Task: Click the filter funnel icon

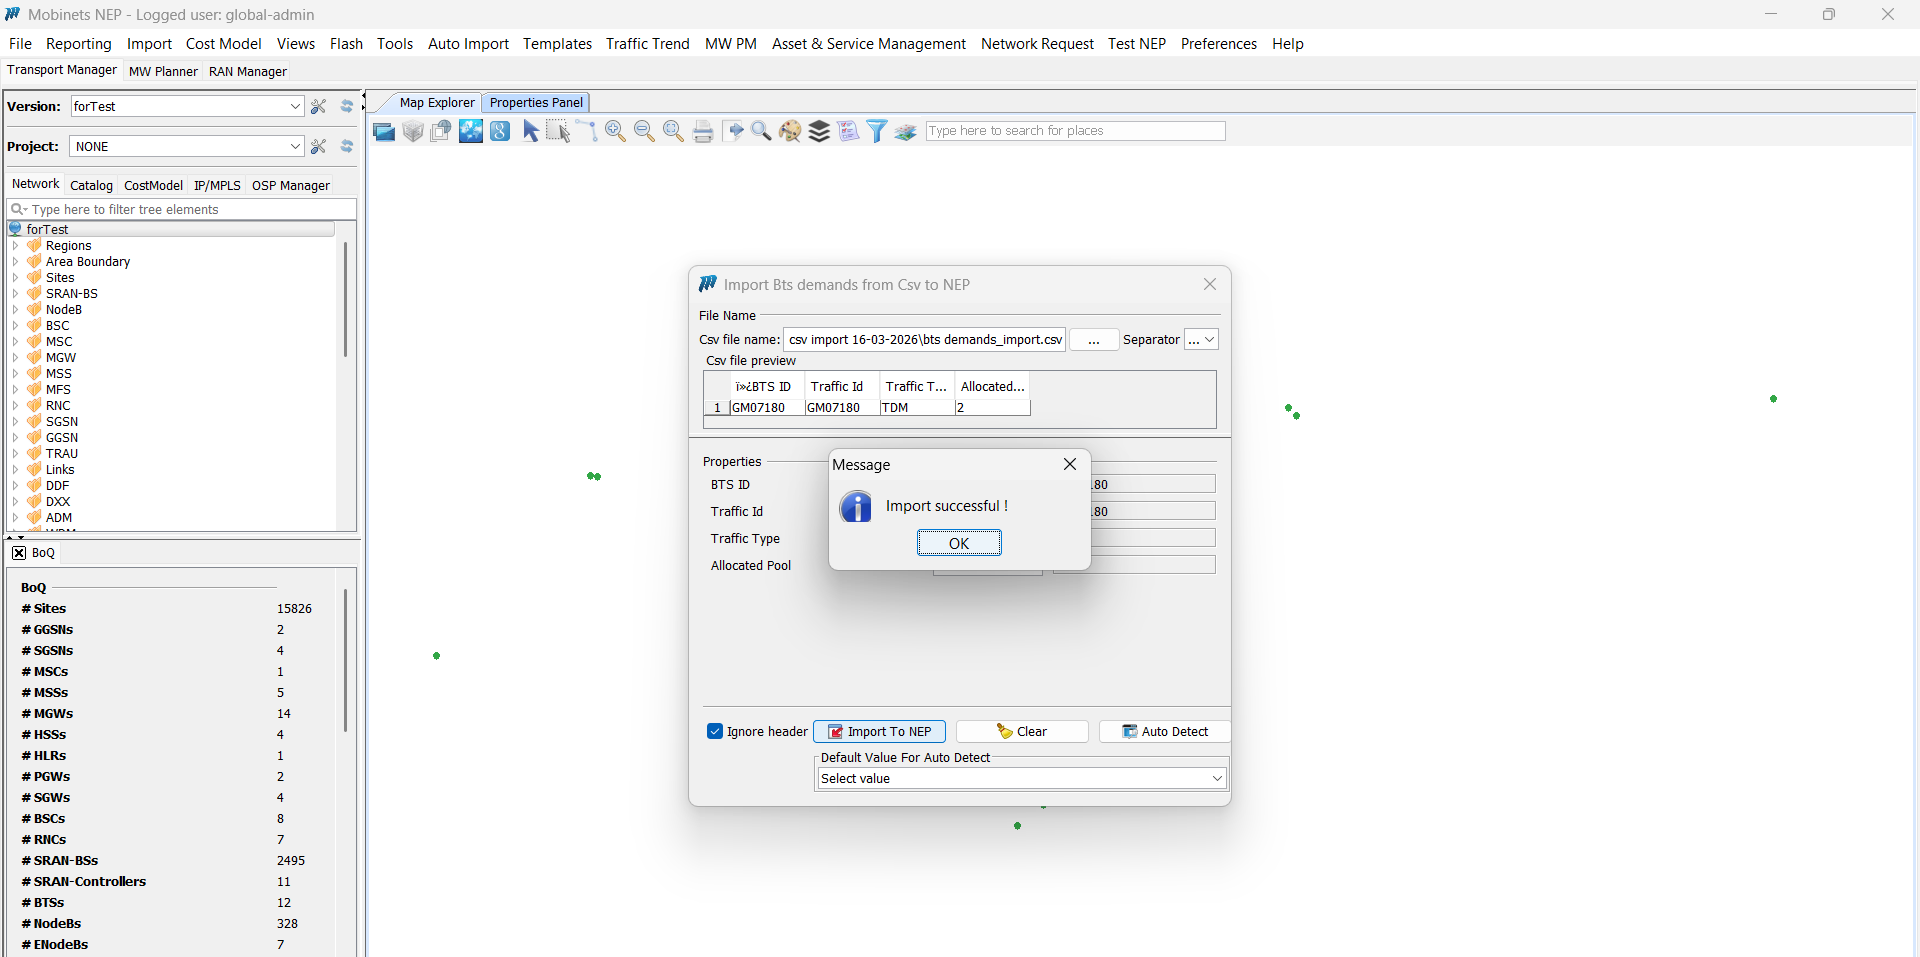Action: click(877, 132)
